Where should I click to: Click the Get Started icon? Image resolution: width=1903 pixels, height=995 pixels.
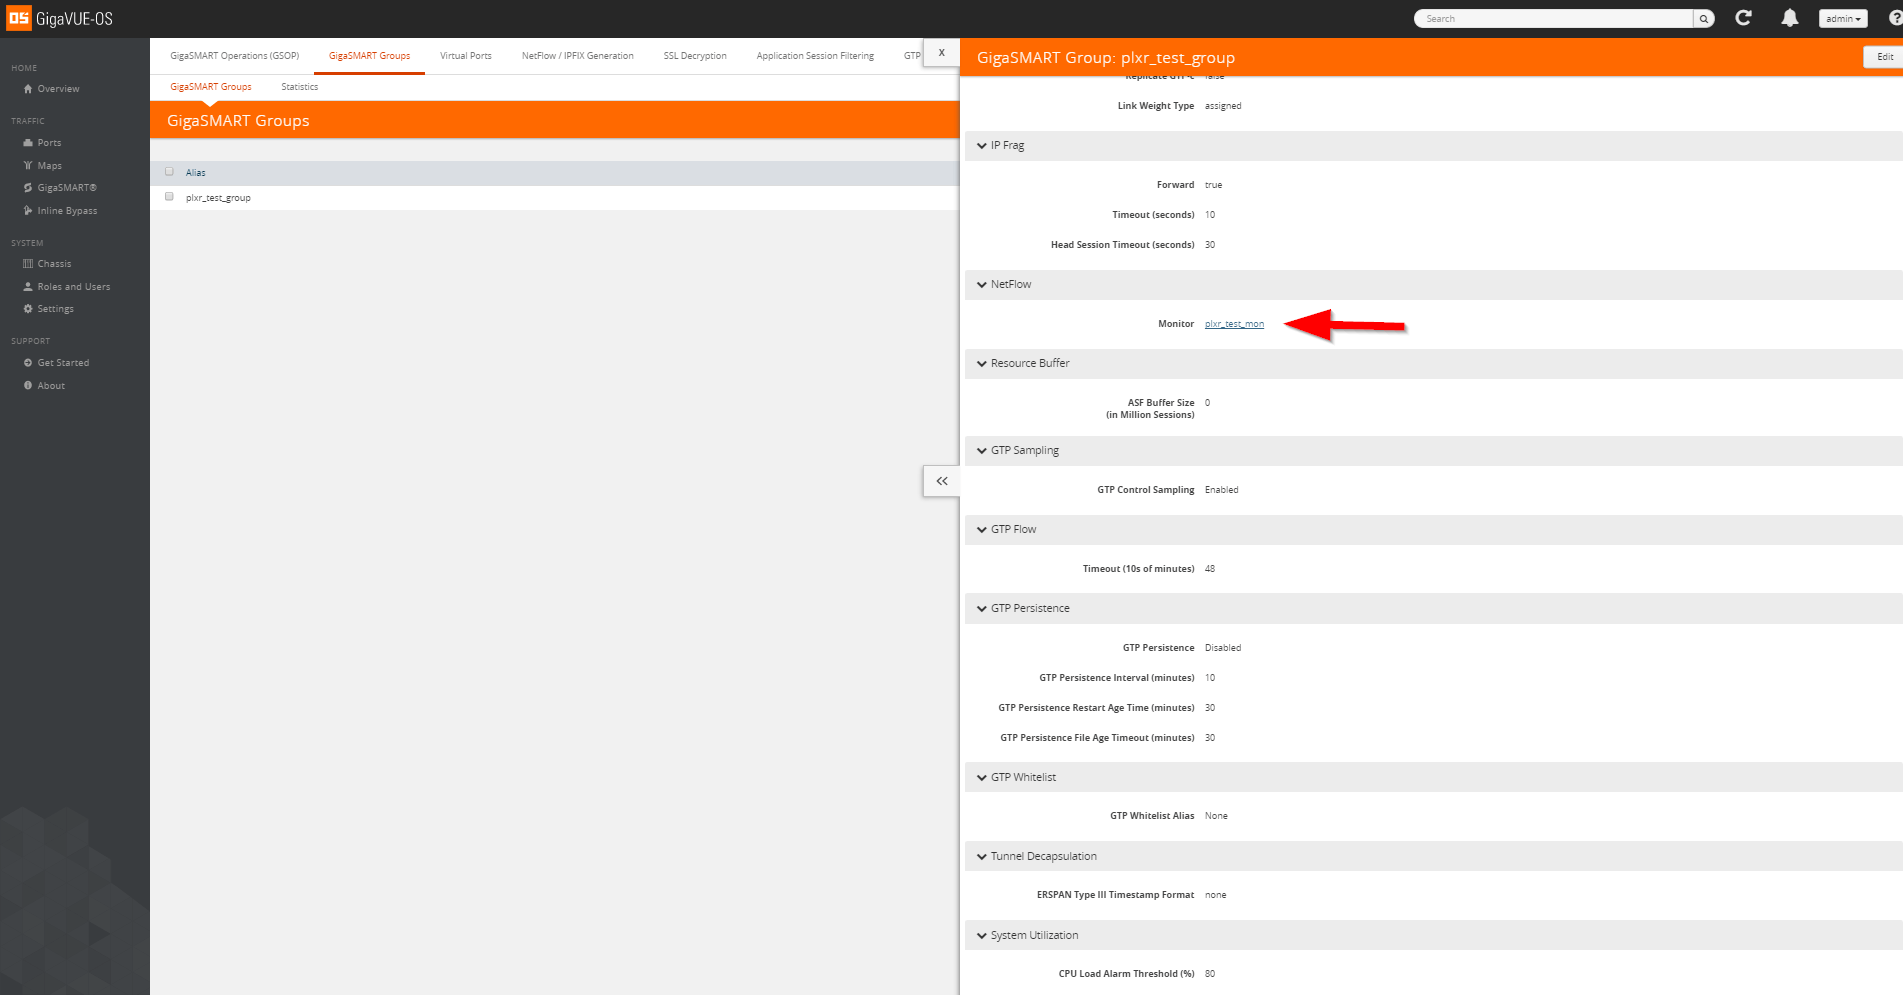click(x=28, y=363)
